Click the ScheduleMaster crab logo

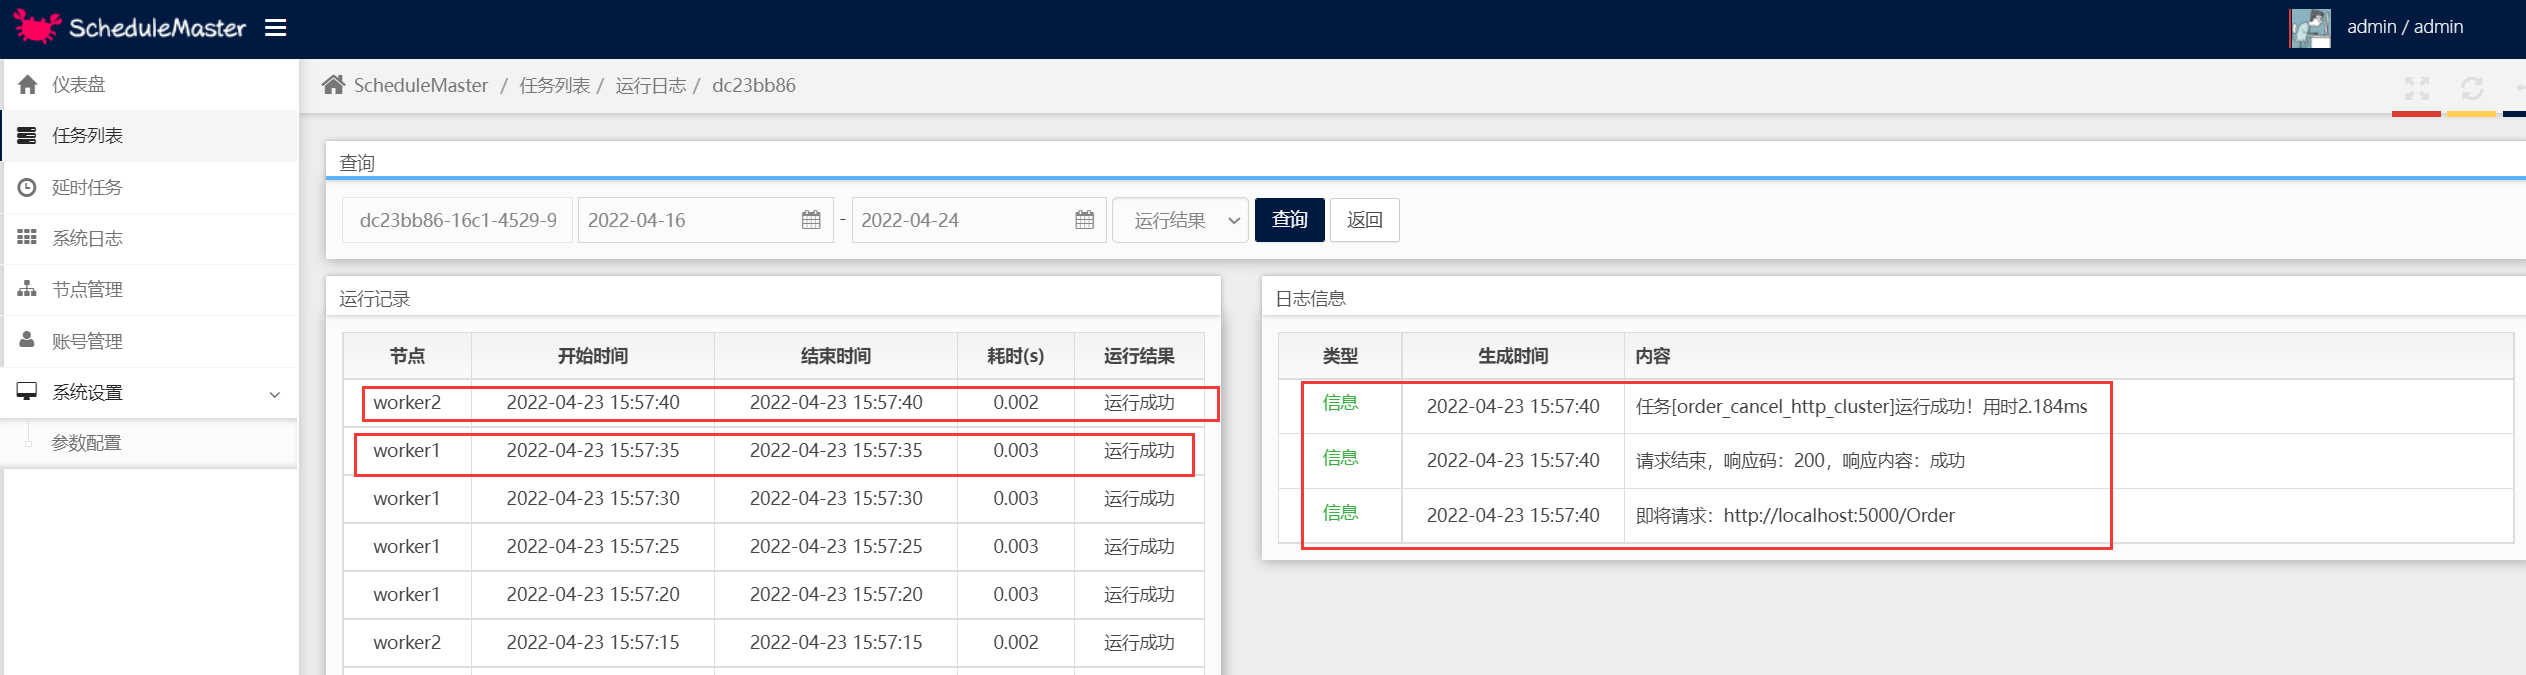[37, 27]
